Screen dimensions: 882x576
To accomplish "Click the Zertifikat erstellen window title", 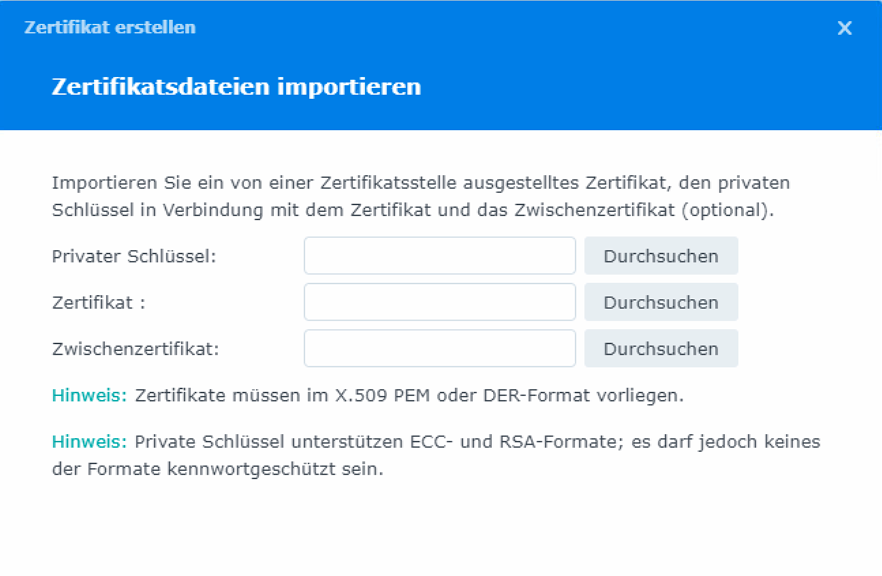I will tap(109, 27).
